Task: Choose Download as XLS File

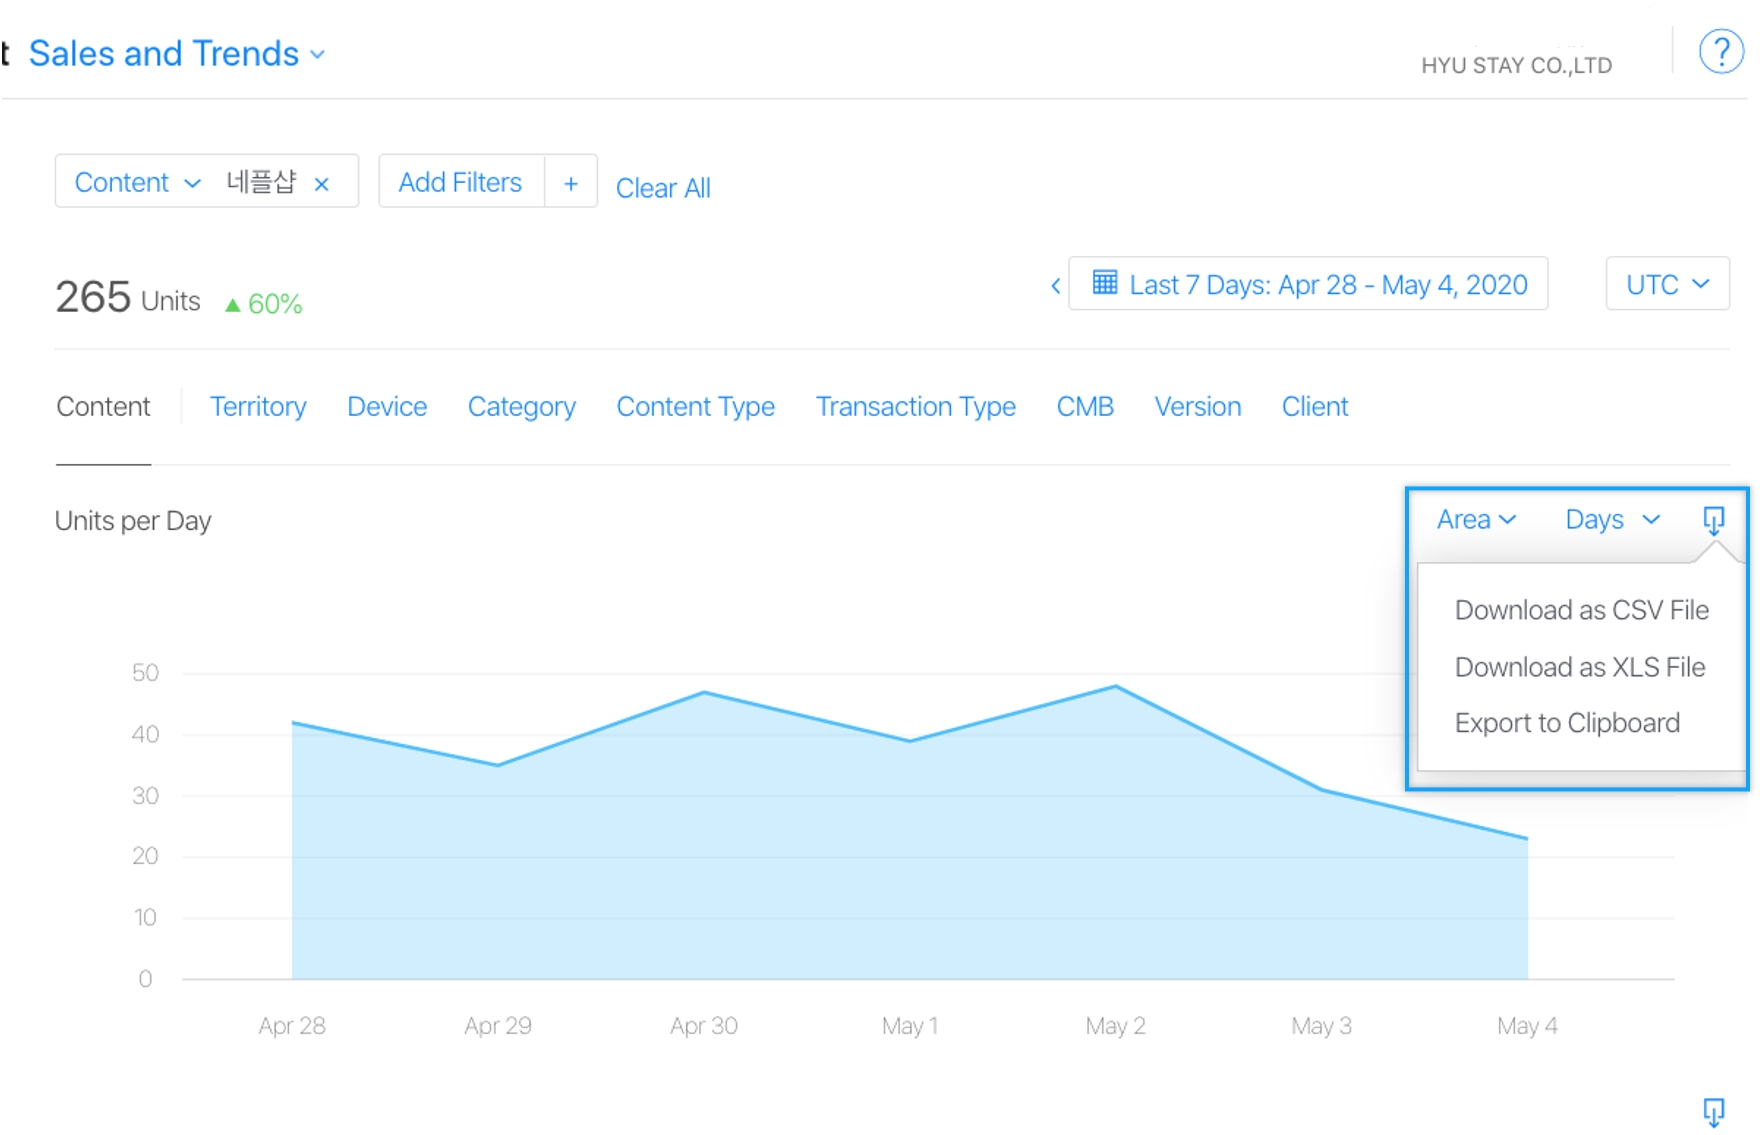Action: [1579, 667]
